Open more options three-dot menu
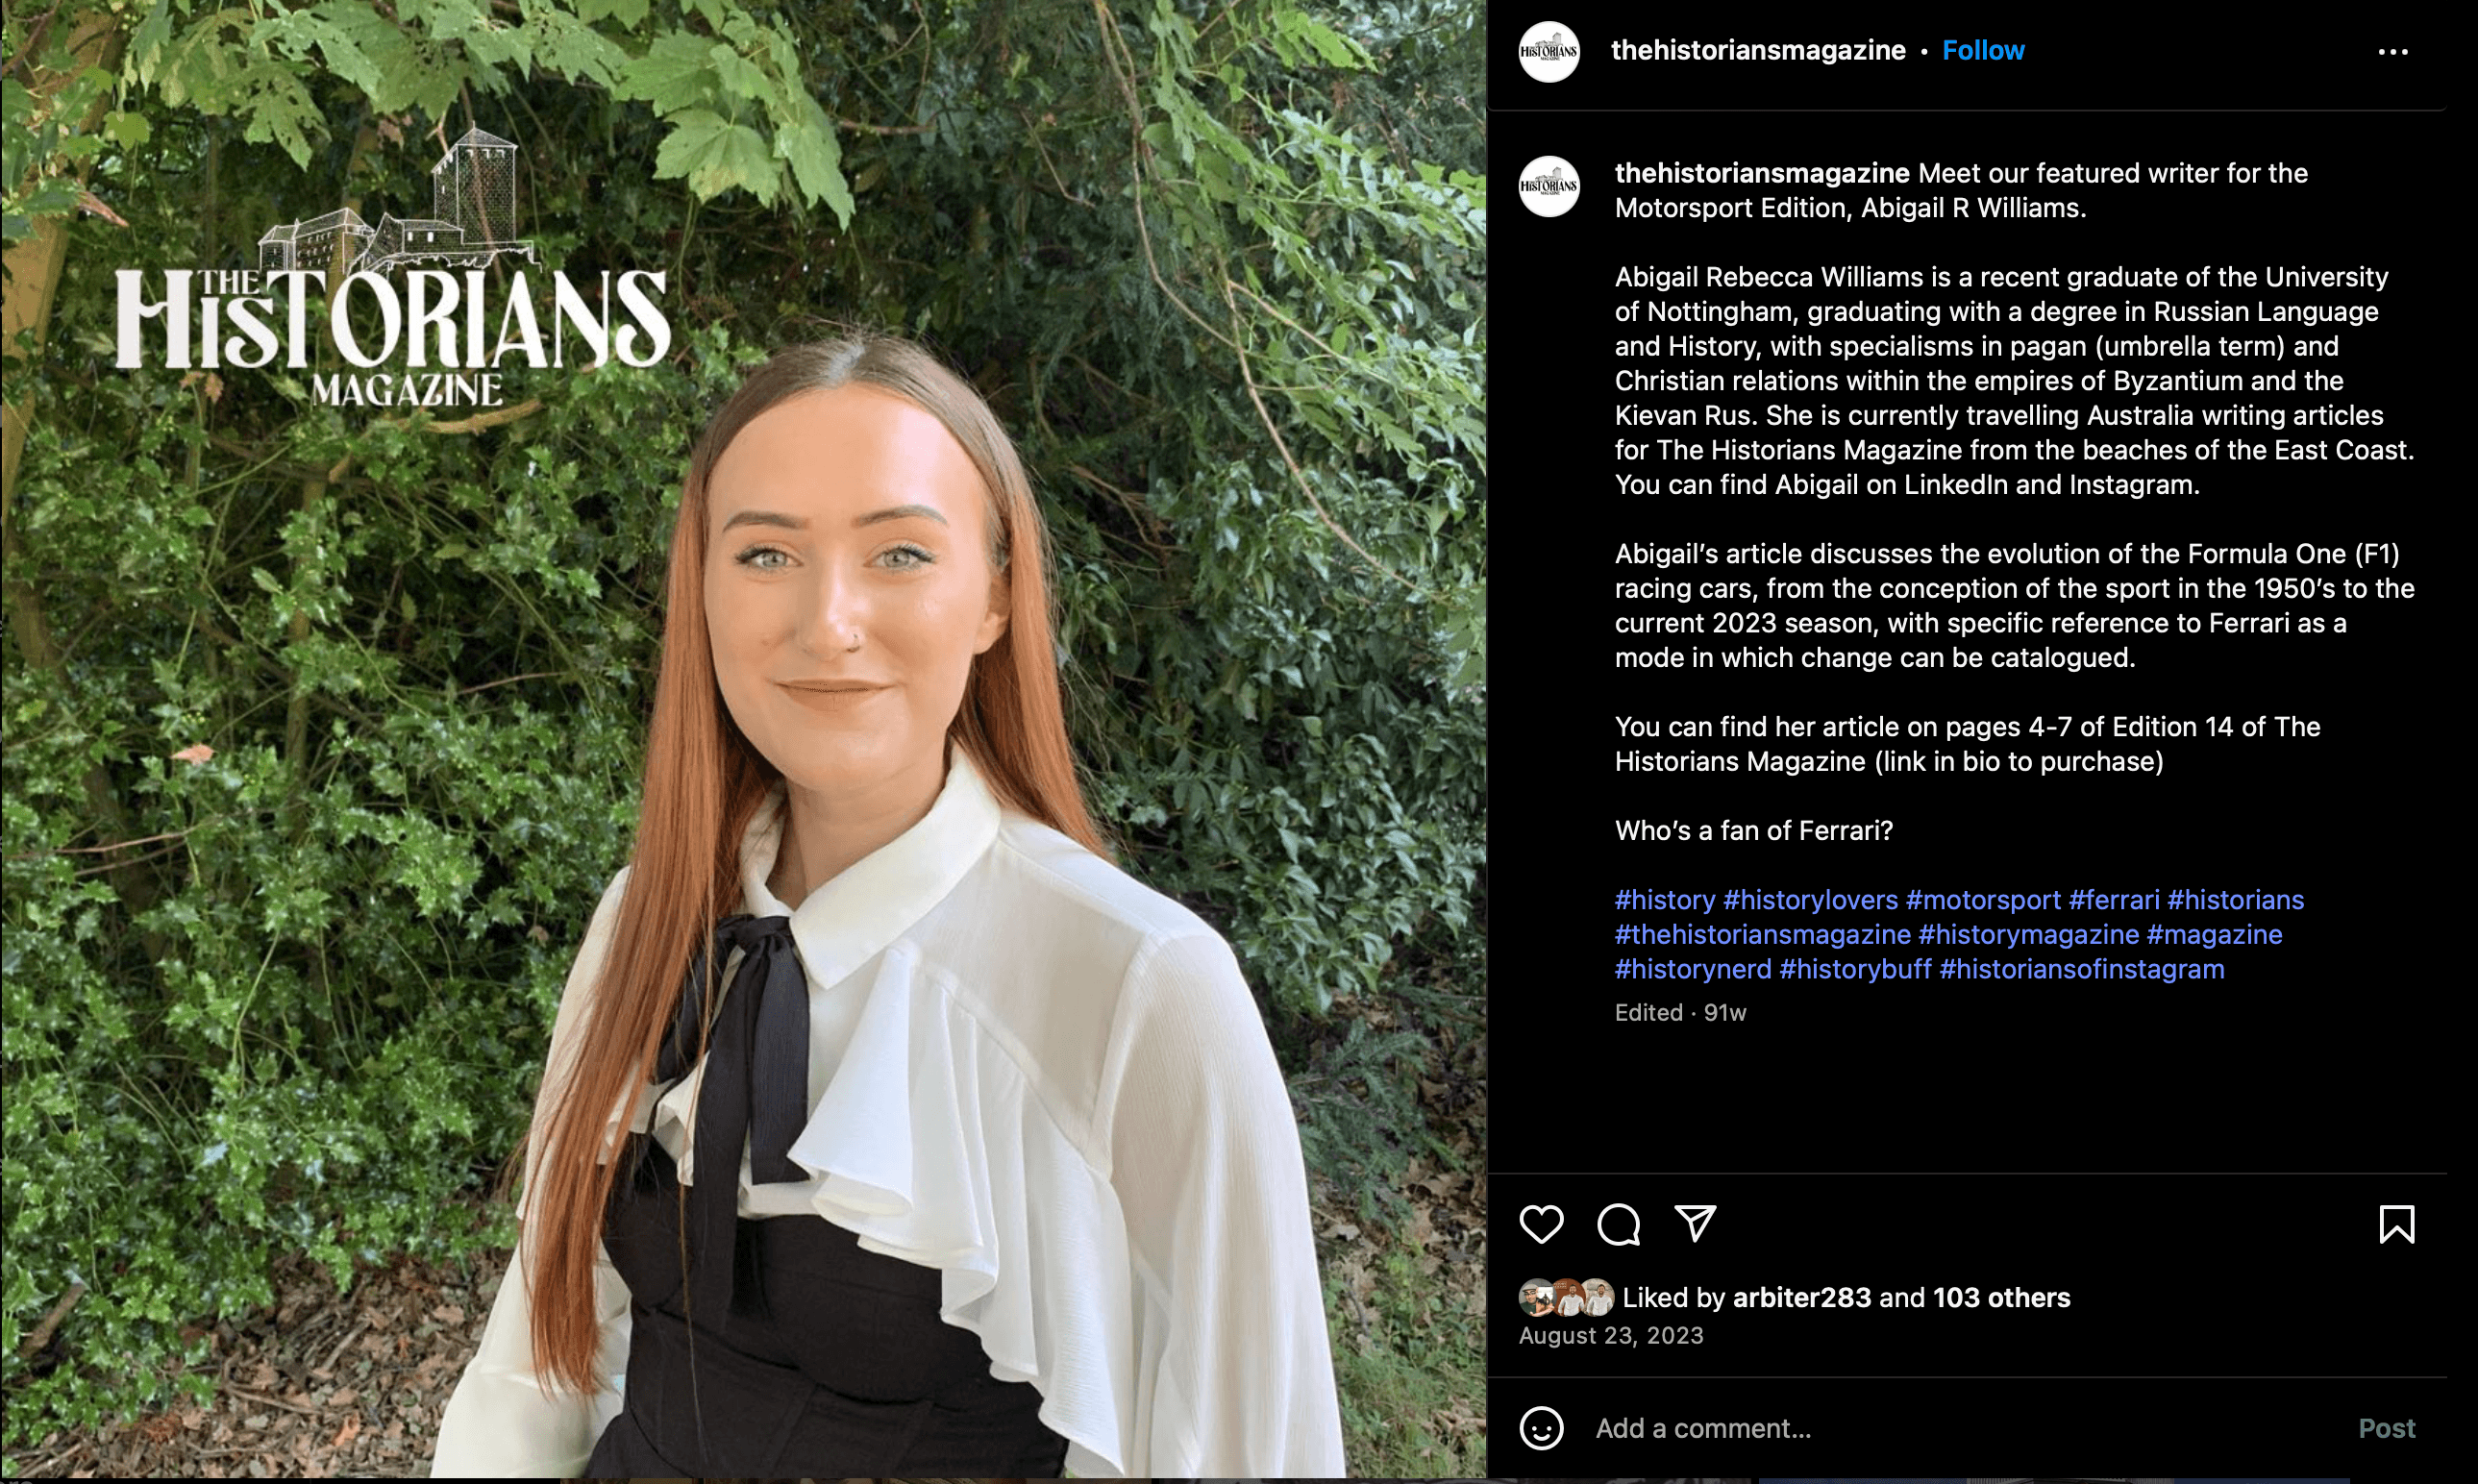Screen dimensions: 2478x1484 2393,52
